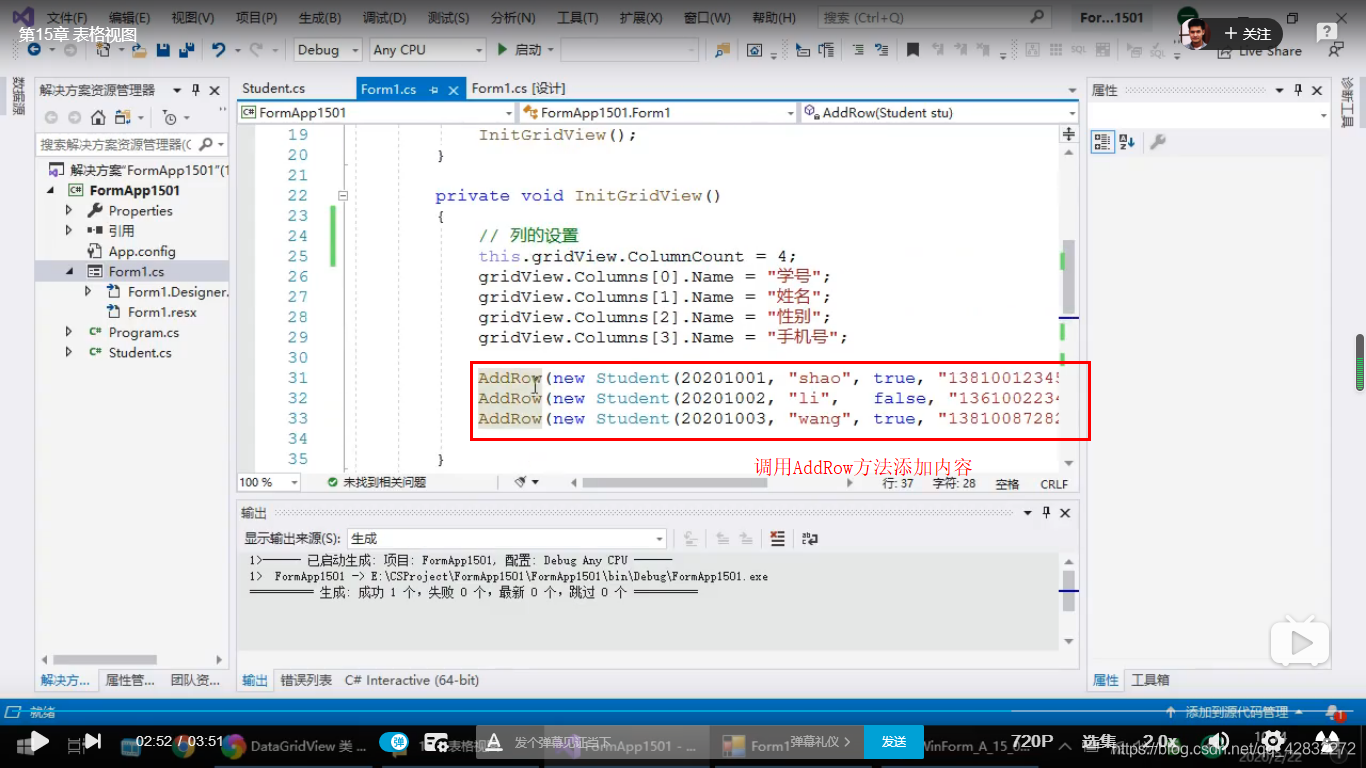Switch to the 工具箱 tab
The height and width of the screenshot is (768, 1366).
point(1150,680)
